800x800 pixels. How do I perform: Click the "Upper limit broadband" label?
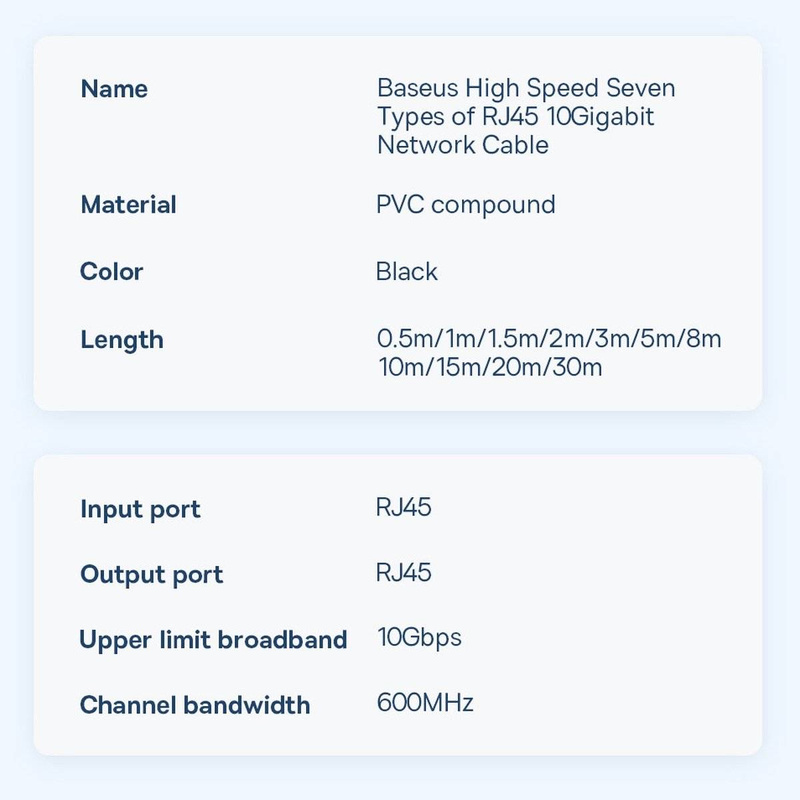(213, 640)
